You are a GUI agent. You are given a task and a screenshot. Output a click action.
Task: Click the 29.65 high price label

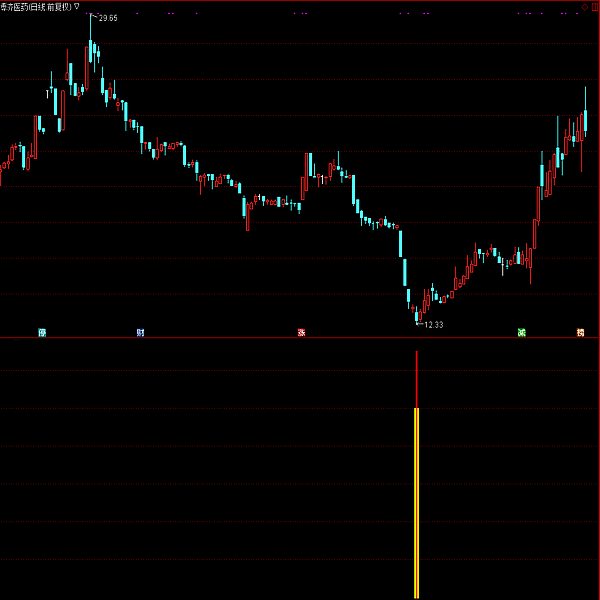pyautogui.click(x=107, y=18)
